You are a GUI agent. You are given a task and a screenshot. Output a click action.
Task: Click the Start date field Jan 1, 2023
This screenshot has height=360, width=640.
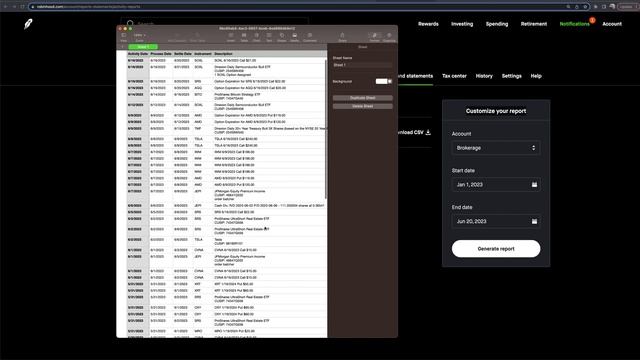[x=496, y=184]
